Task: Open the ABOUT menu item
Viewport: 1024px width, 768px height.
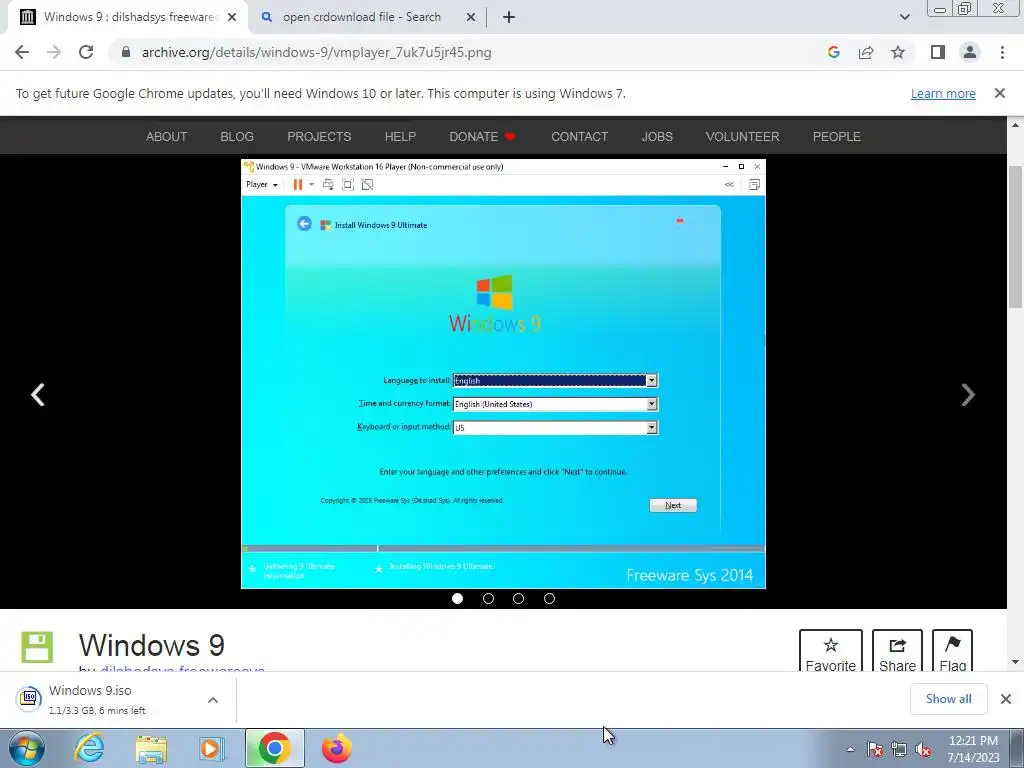Action: point(167,136)
